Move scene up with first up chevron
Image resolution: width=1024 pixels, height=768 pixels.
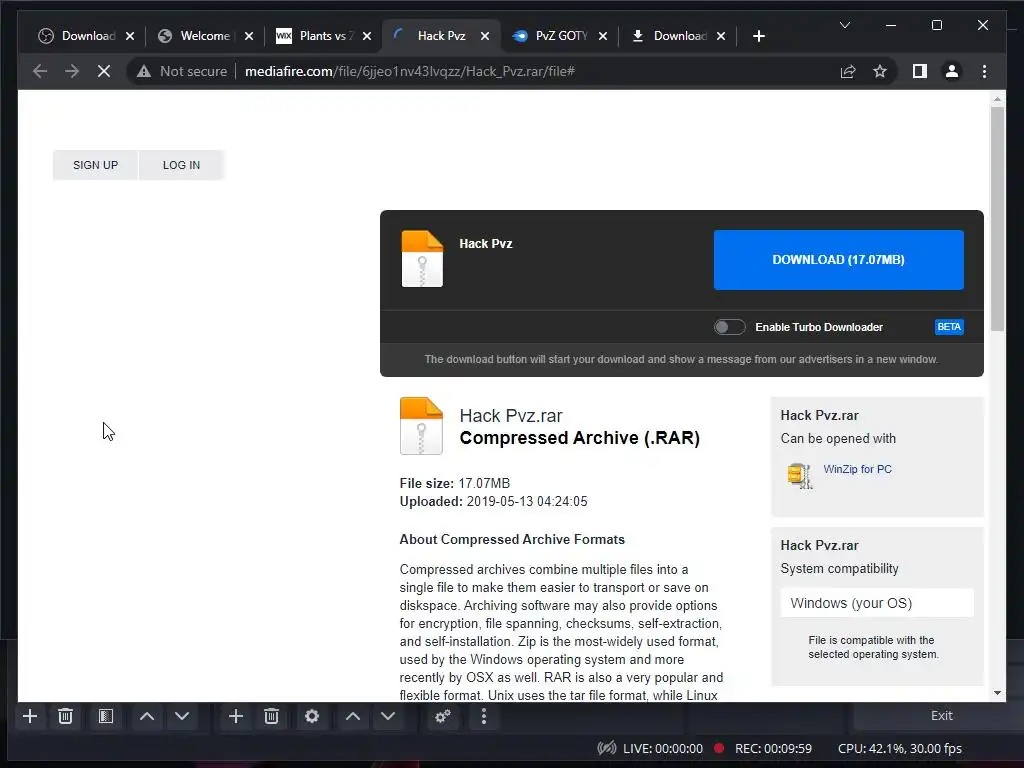147,716
